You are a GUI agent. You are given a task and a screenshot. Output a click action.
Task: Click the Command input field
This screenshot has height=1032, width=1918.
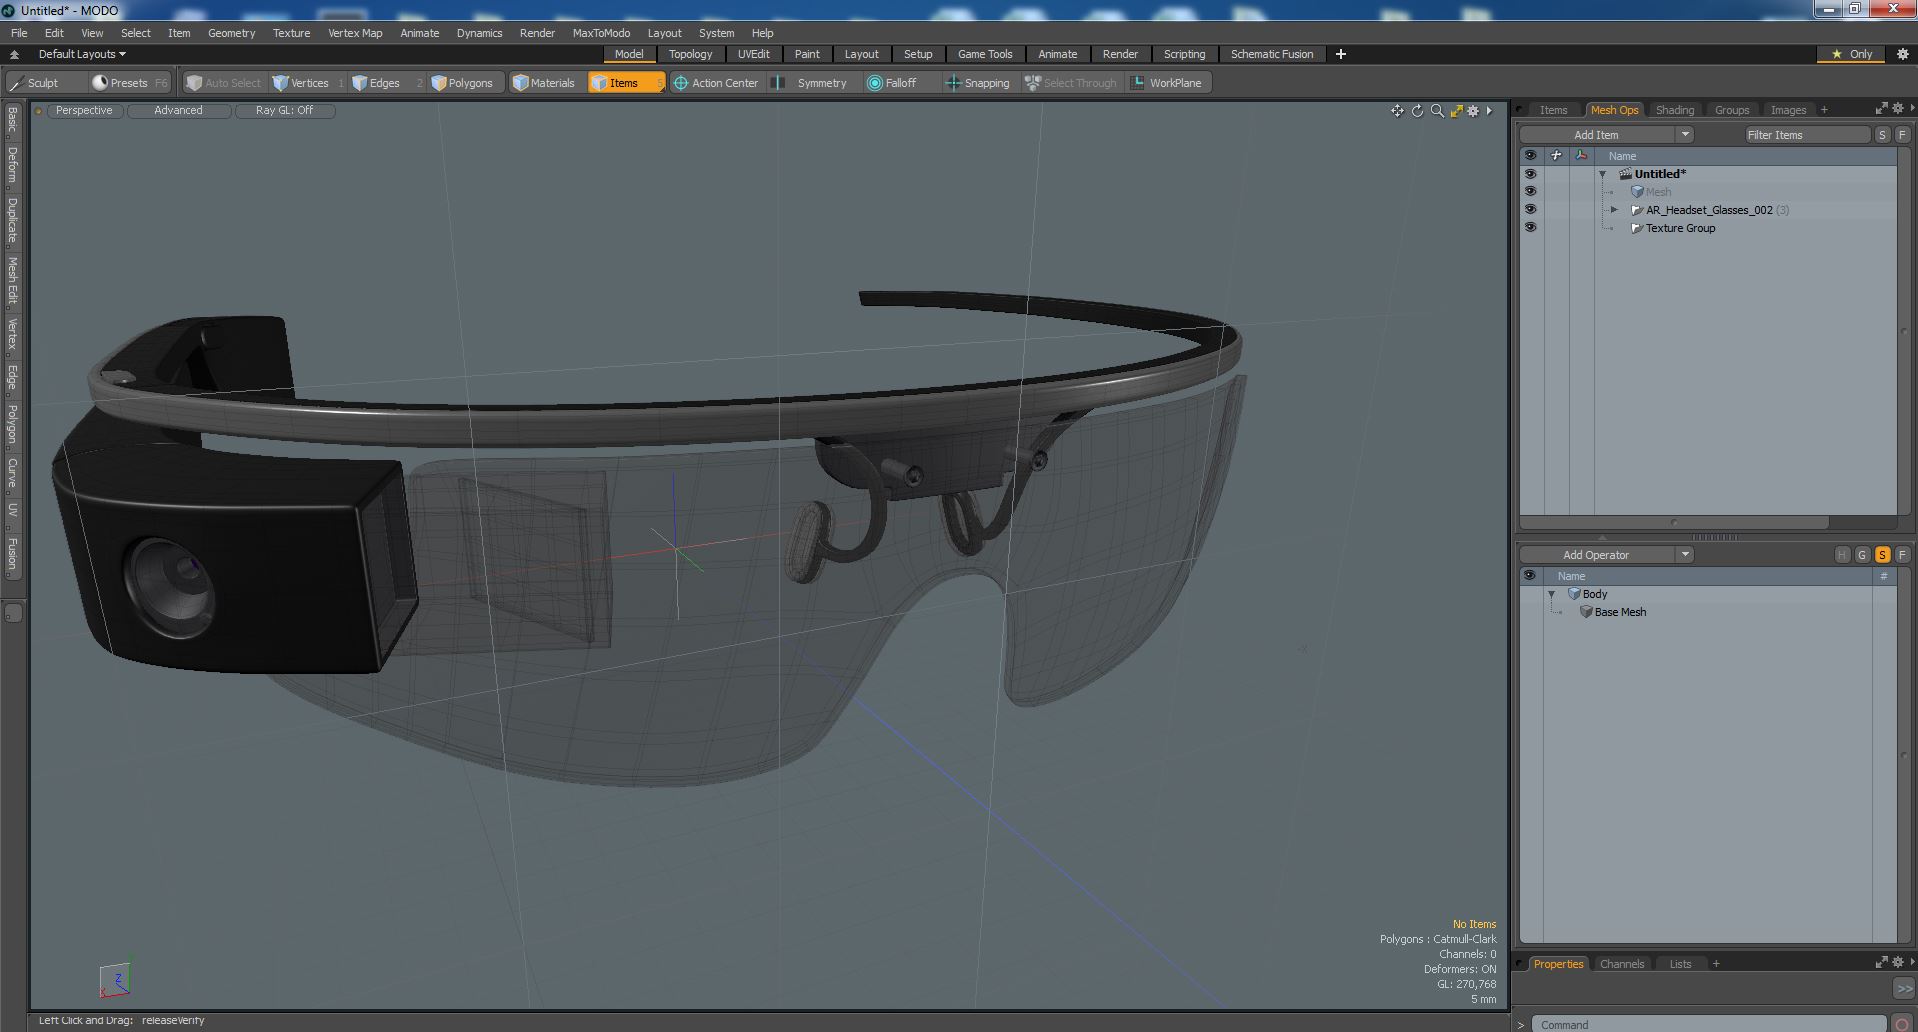click(x=1709, y=1024)
